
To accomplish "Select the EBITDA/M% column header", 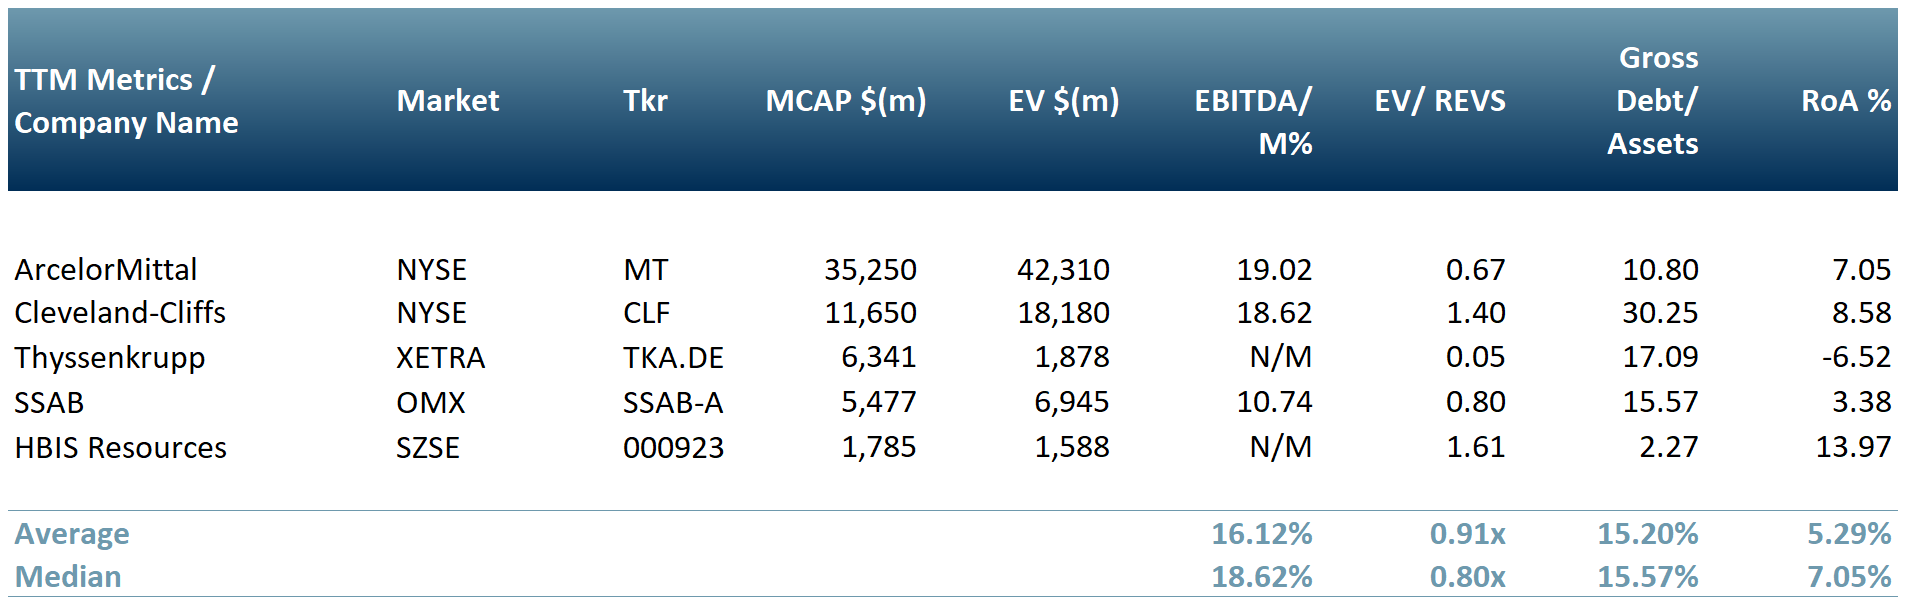I will click(1254, 121).
